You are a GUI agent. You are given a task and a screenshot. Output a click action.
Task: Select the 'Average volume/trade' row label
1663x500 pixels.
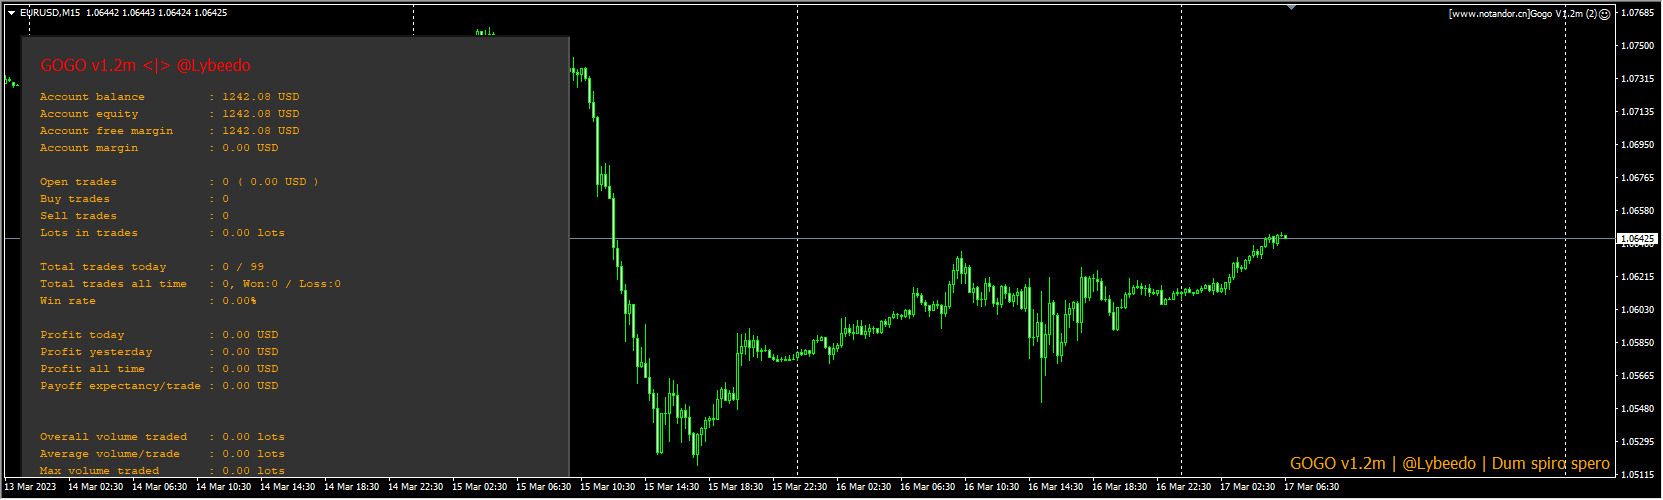point(110,454)
